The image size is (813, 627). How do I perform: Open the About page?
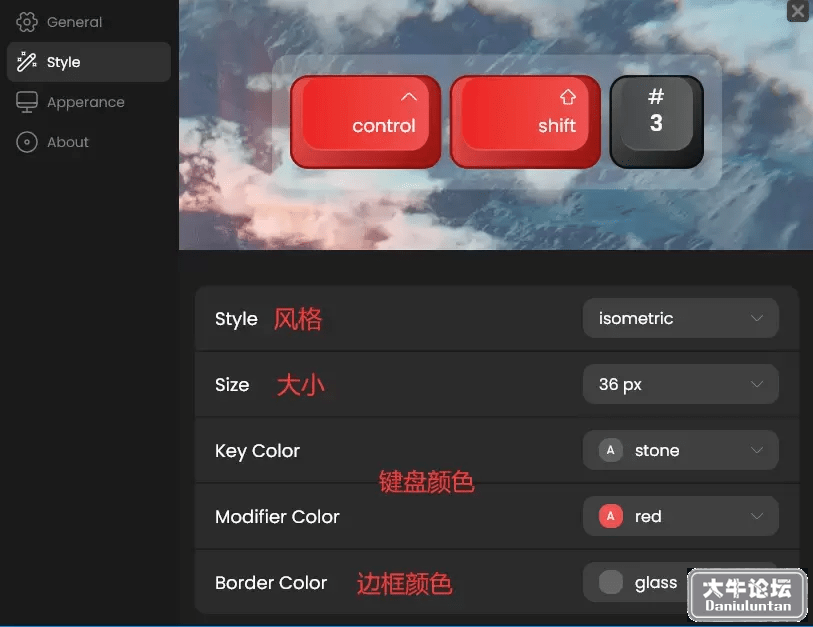tap(88, 142)
